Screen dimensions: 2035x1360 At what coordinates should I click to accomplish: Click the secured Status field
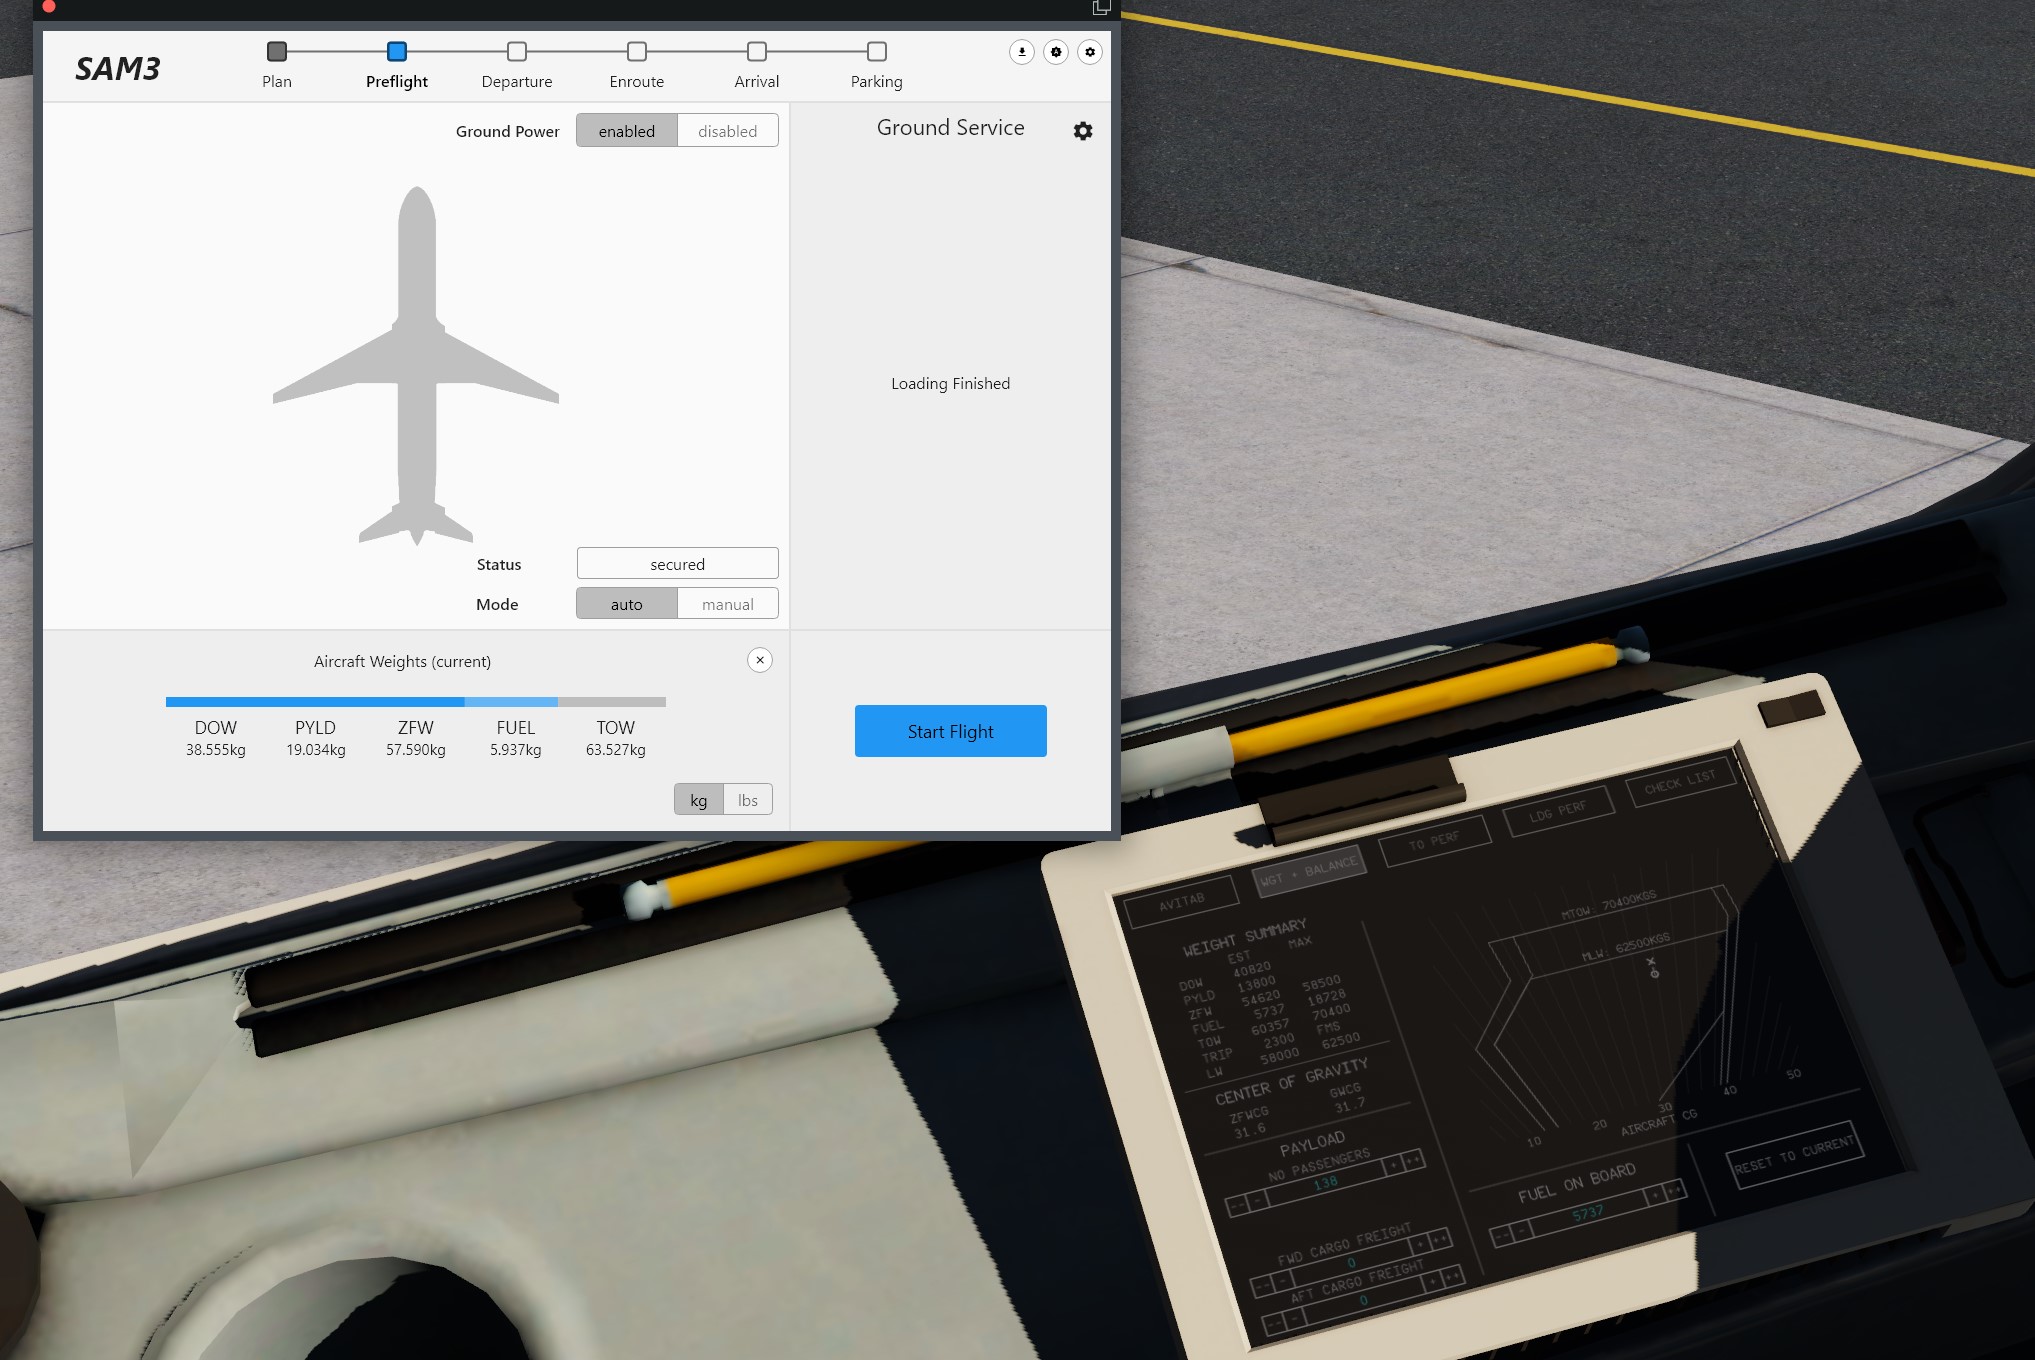(x=678, y=564)
